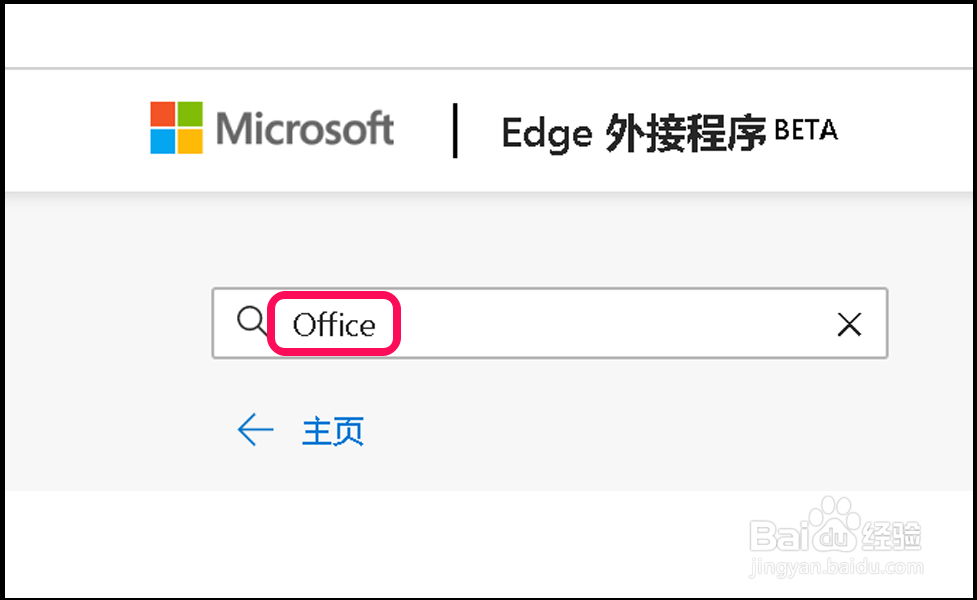Click the BETA label

coord(806,130)
